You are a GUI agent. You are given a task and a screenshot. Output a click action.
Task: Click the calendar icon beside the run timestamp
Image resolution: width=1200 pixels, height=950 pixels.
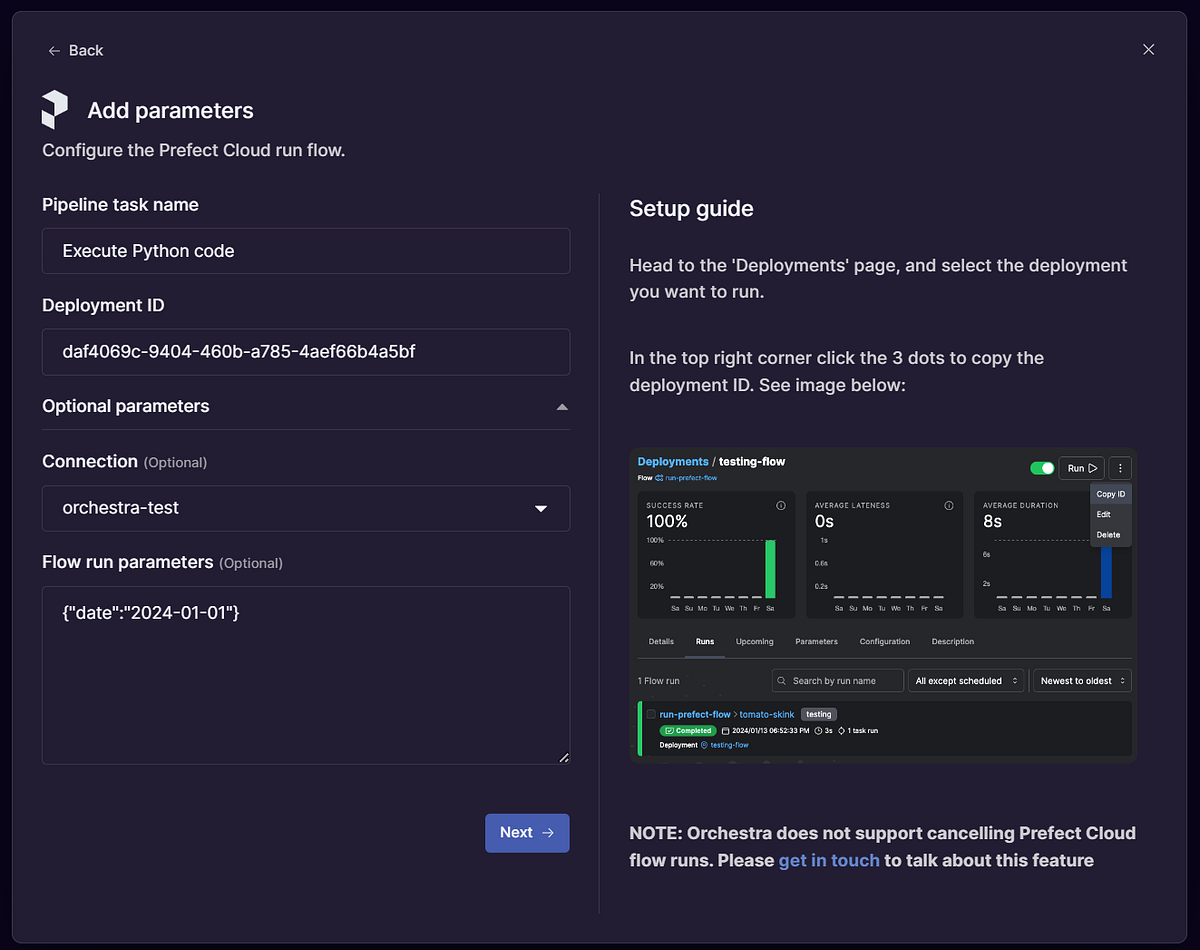[725, 731]
